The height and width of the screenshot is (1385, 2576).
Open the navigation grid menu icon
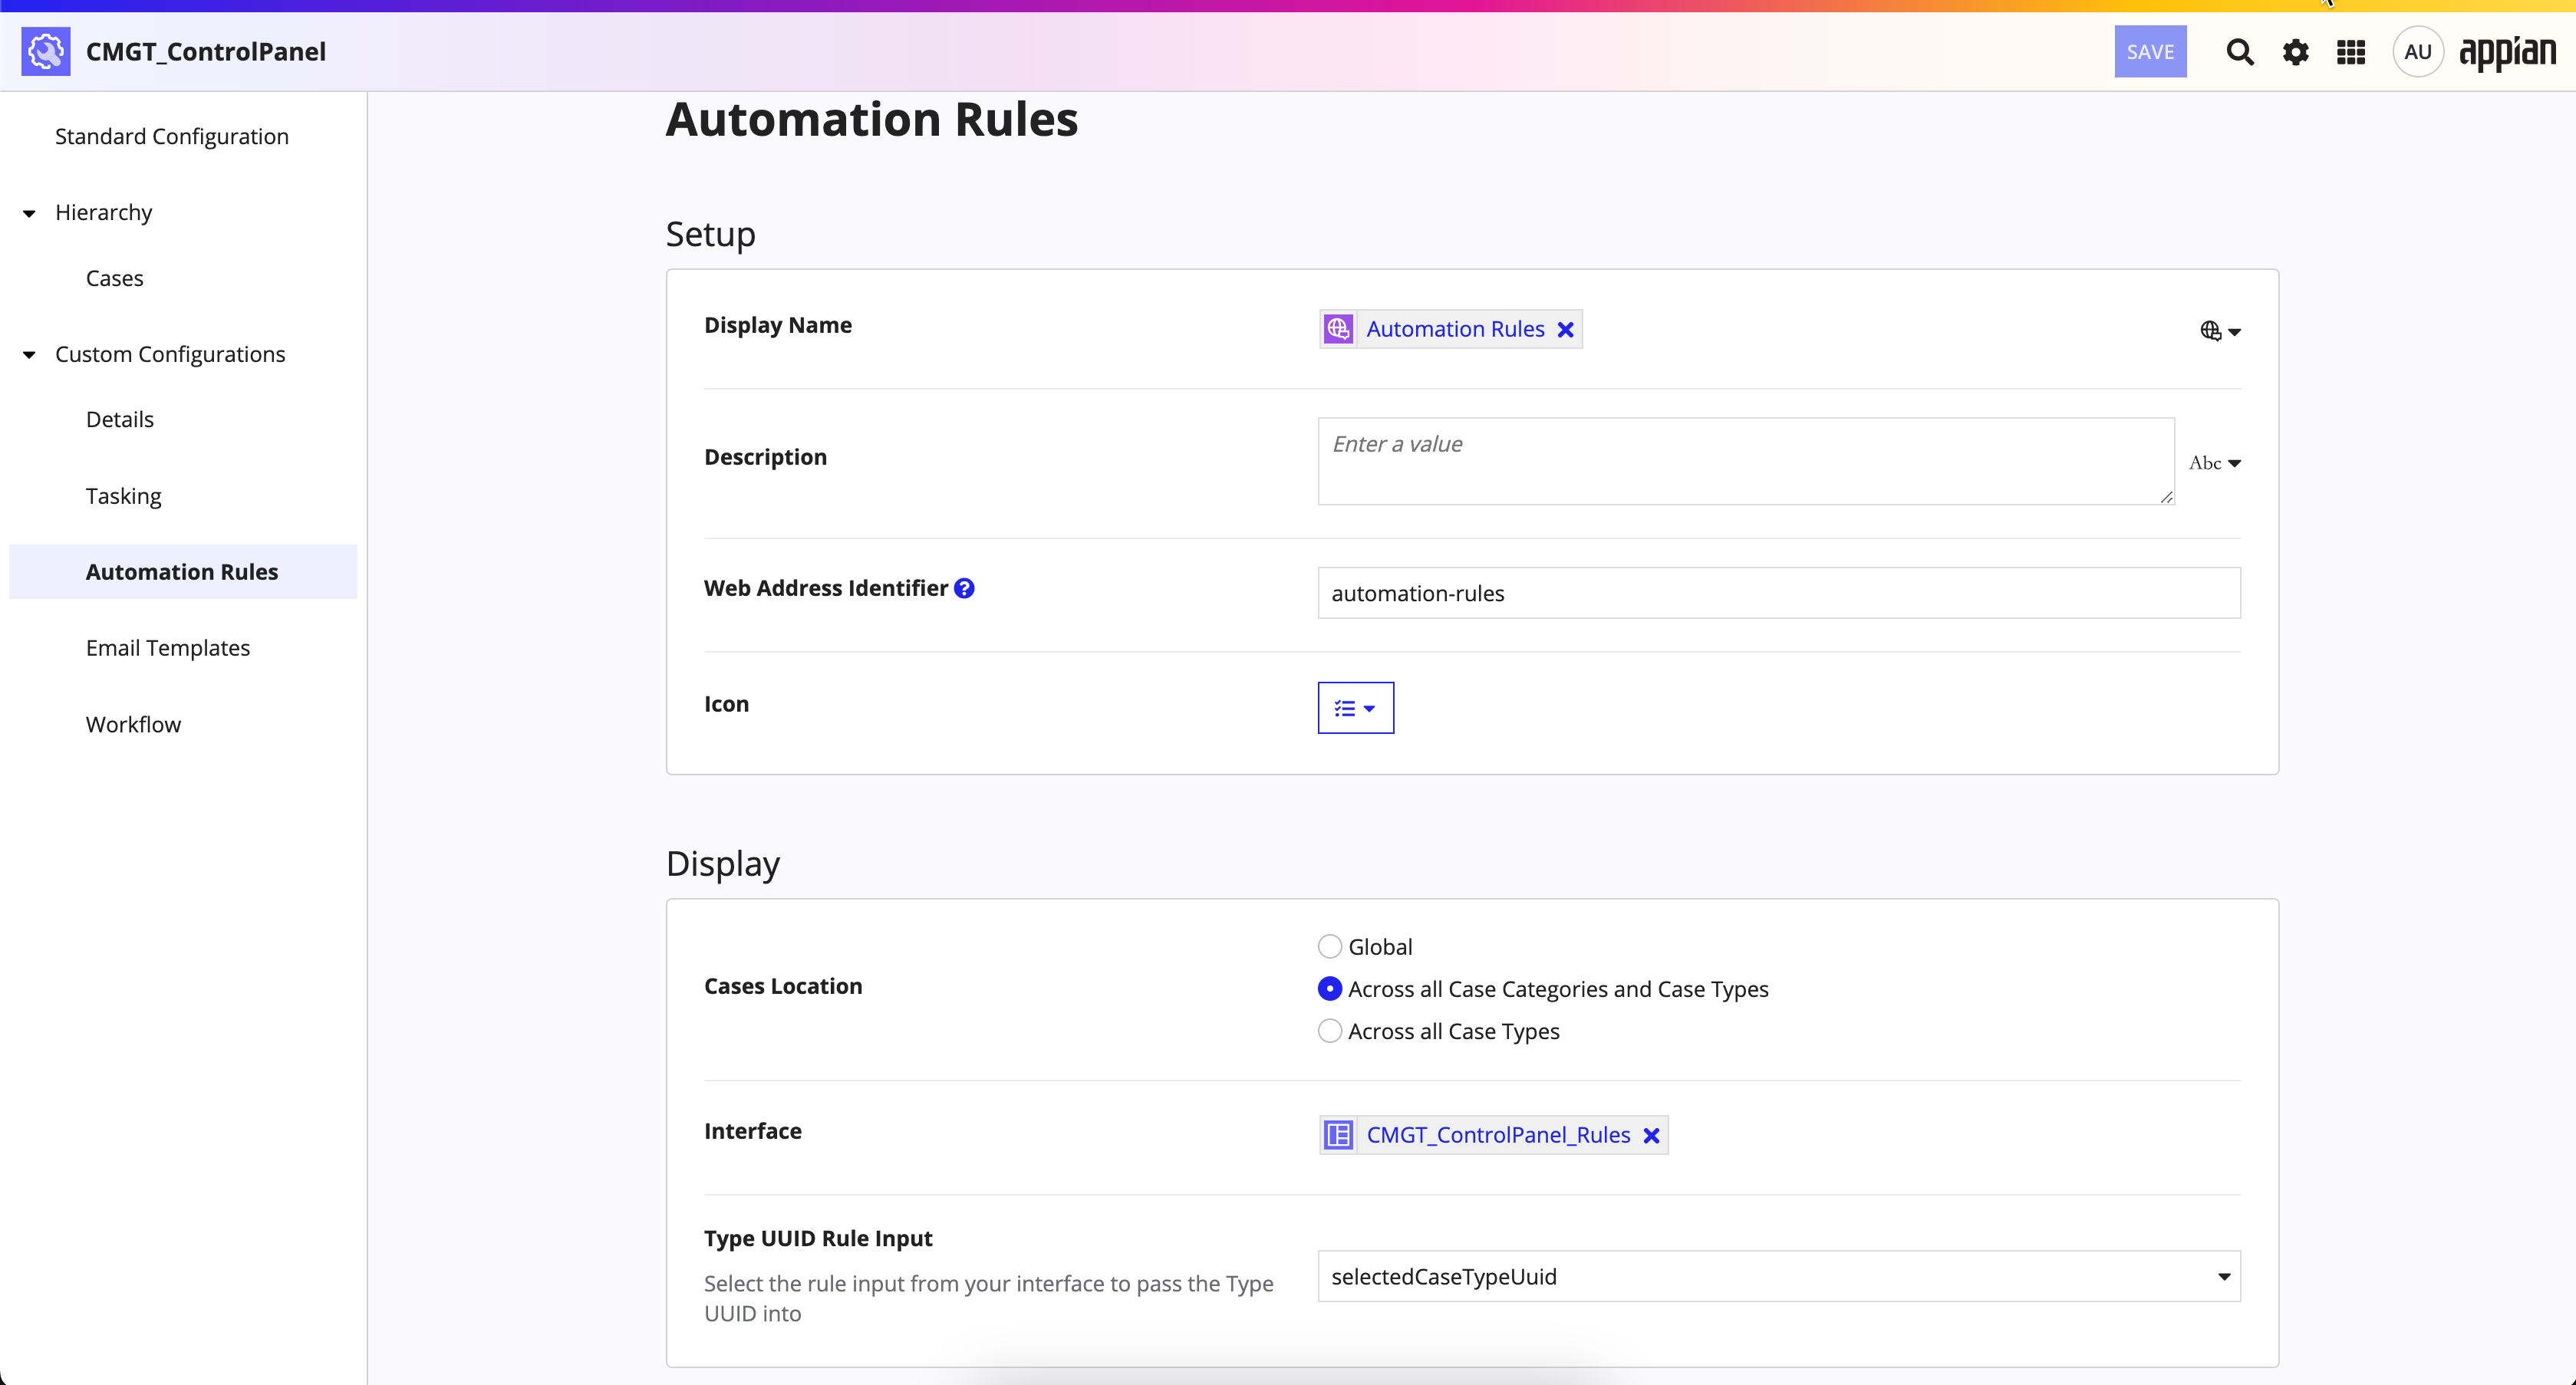point(2351,52)
